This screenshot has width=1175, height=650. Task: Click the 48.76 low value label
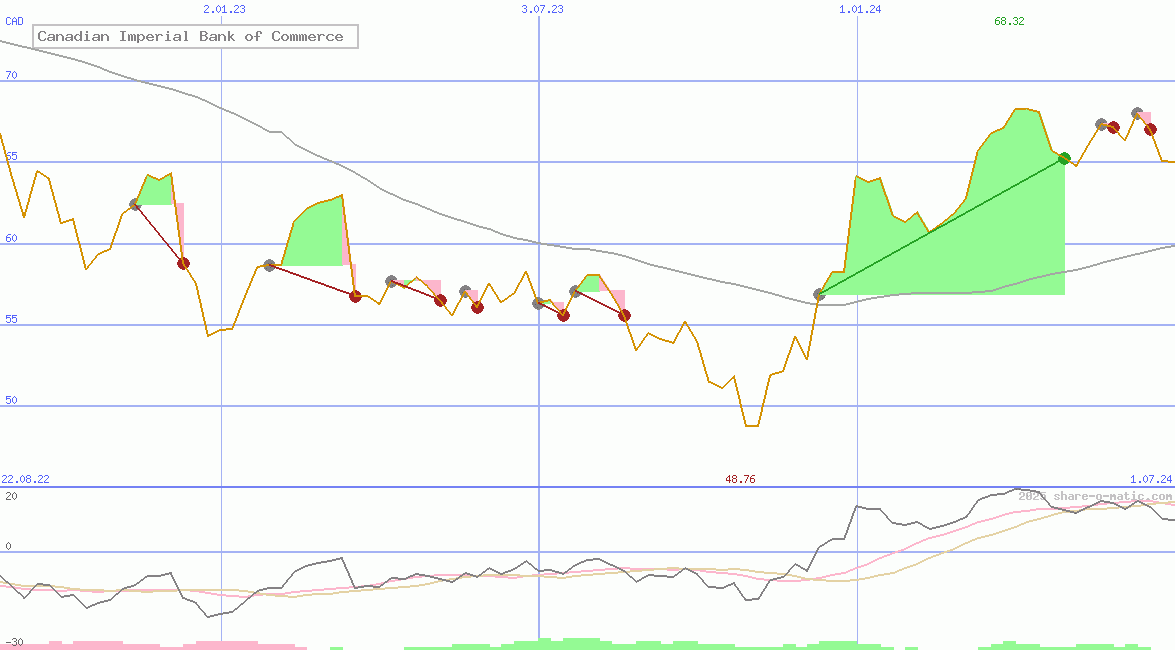pyautogui.click(x=740, y=479)
